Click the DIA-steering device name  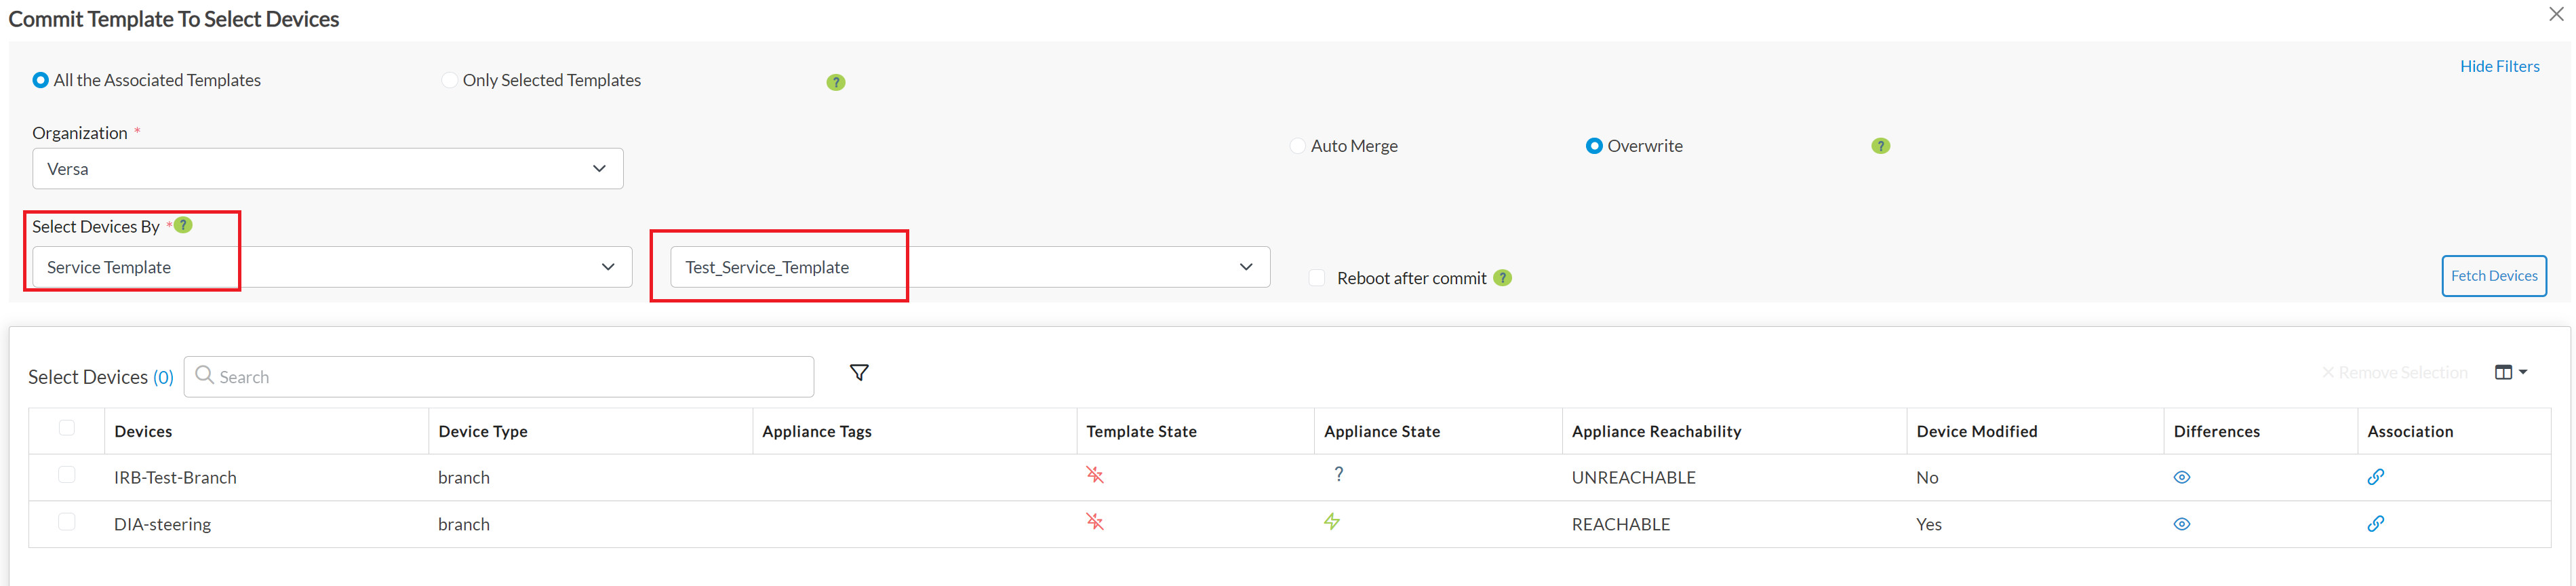(x=162, y=524)
